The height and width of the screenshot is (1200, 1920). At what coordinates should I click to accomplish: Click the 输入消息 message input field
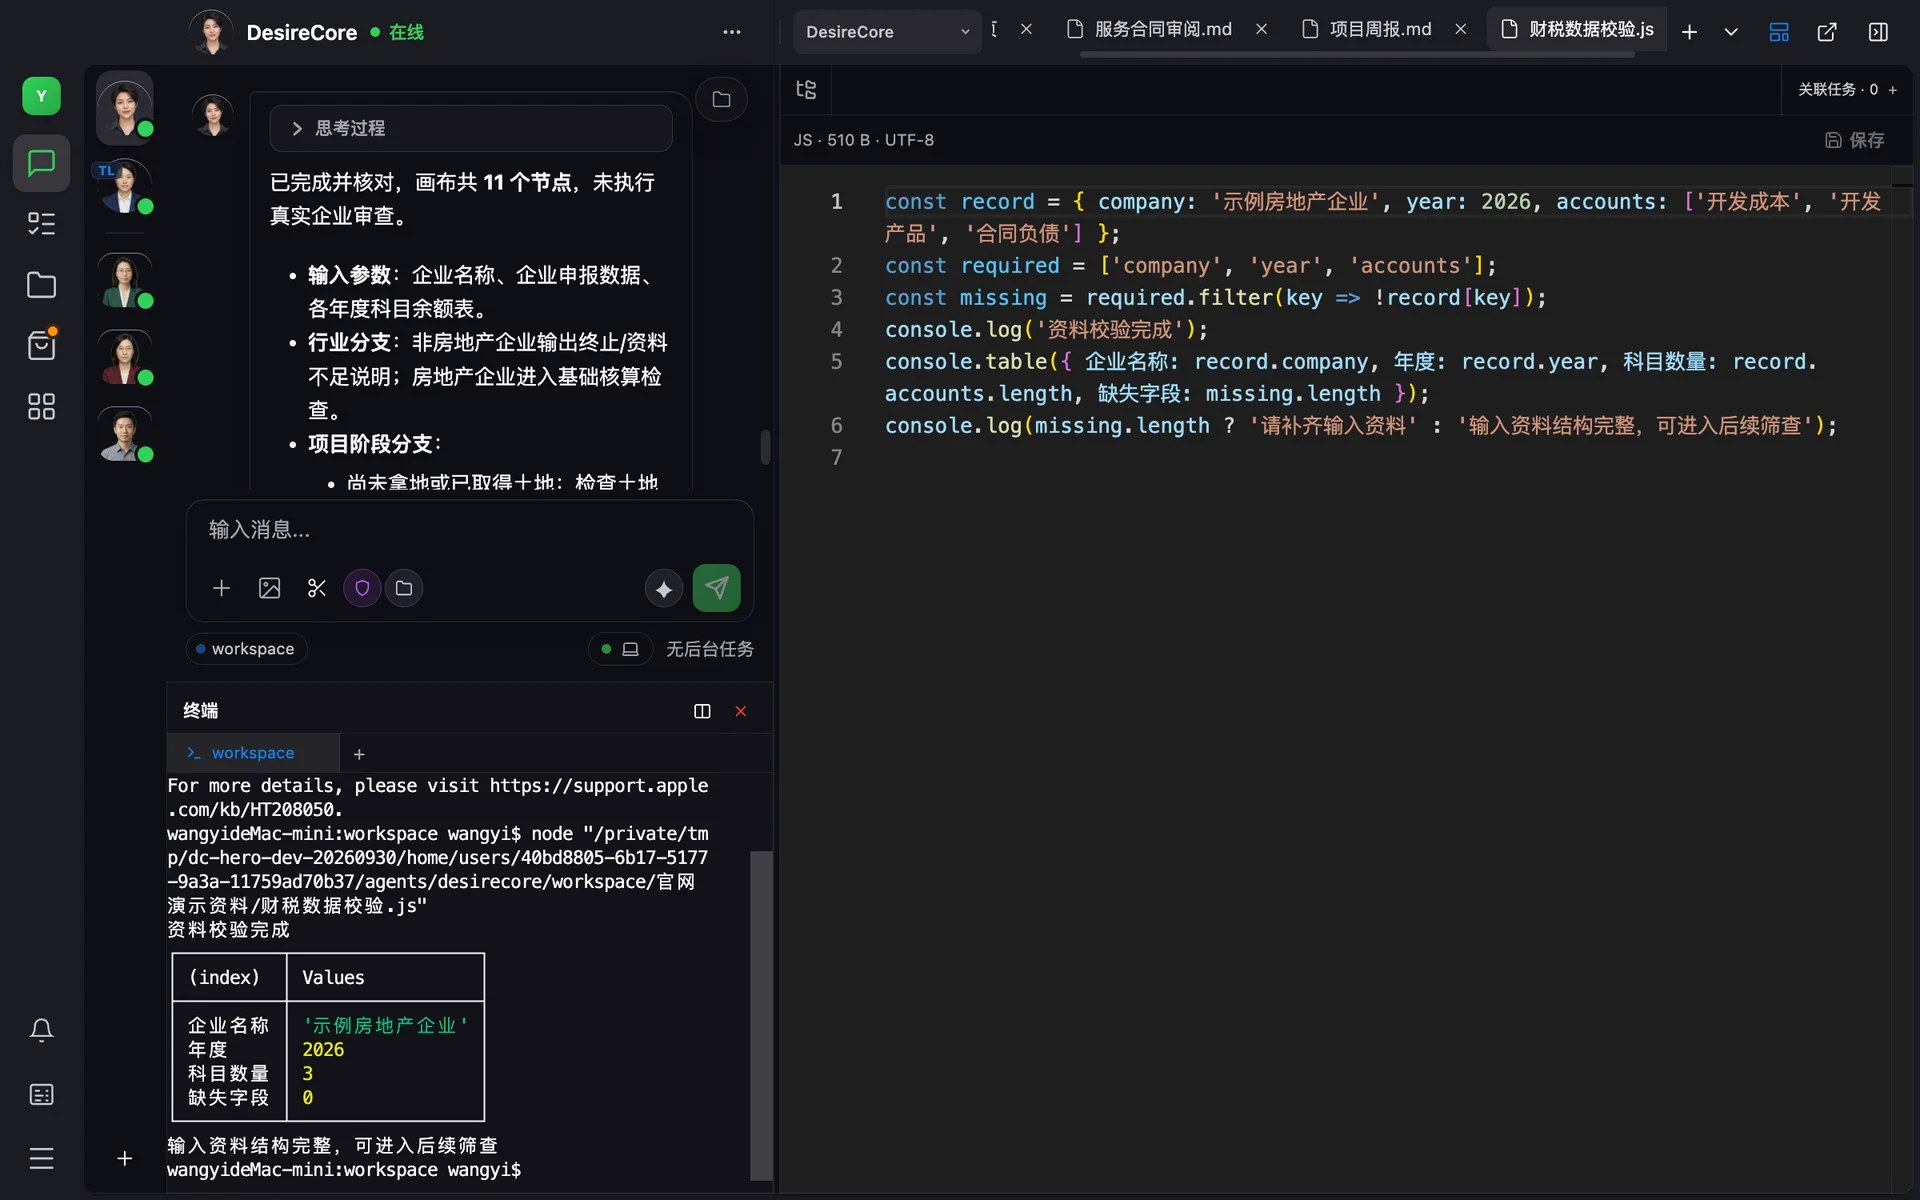pyautogui.click(x=470, y=530)
